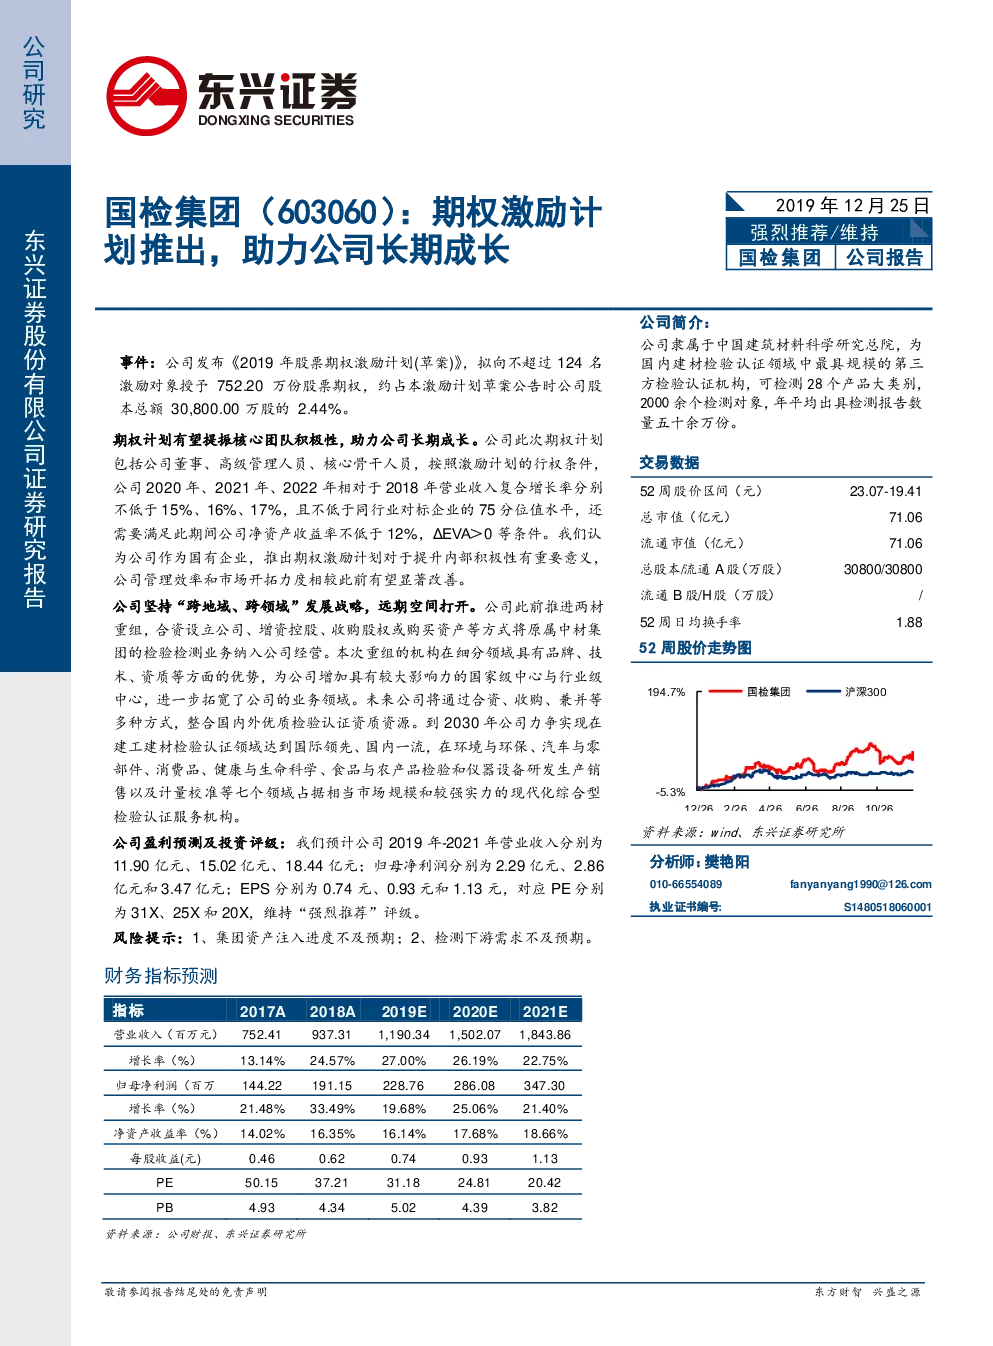Image resolution: width=993 pixels, height=1346 pixels.
Task: Select the 2017A EPS cell 0.46
Action: pos(262,1159)
